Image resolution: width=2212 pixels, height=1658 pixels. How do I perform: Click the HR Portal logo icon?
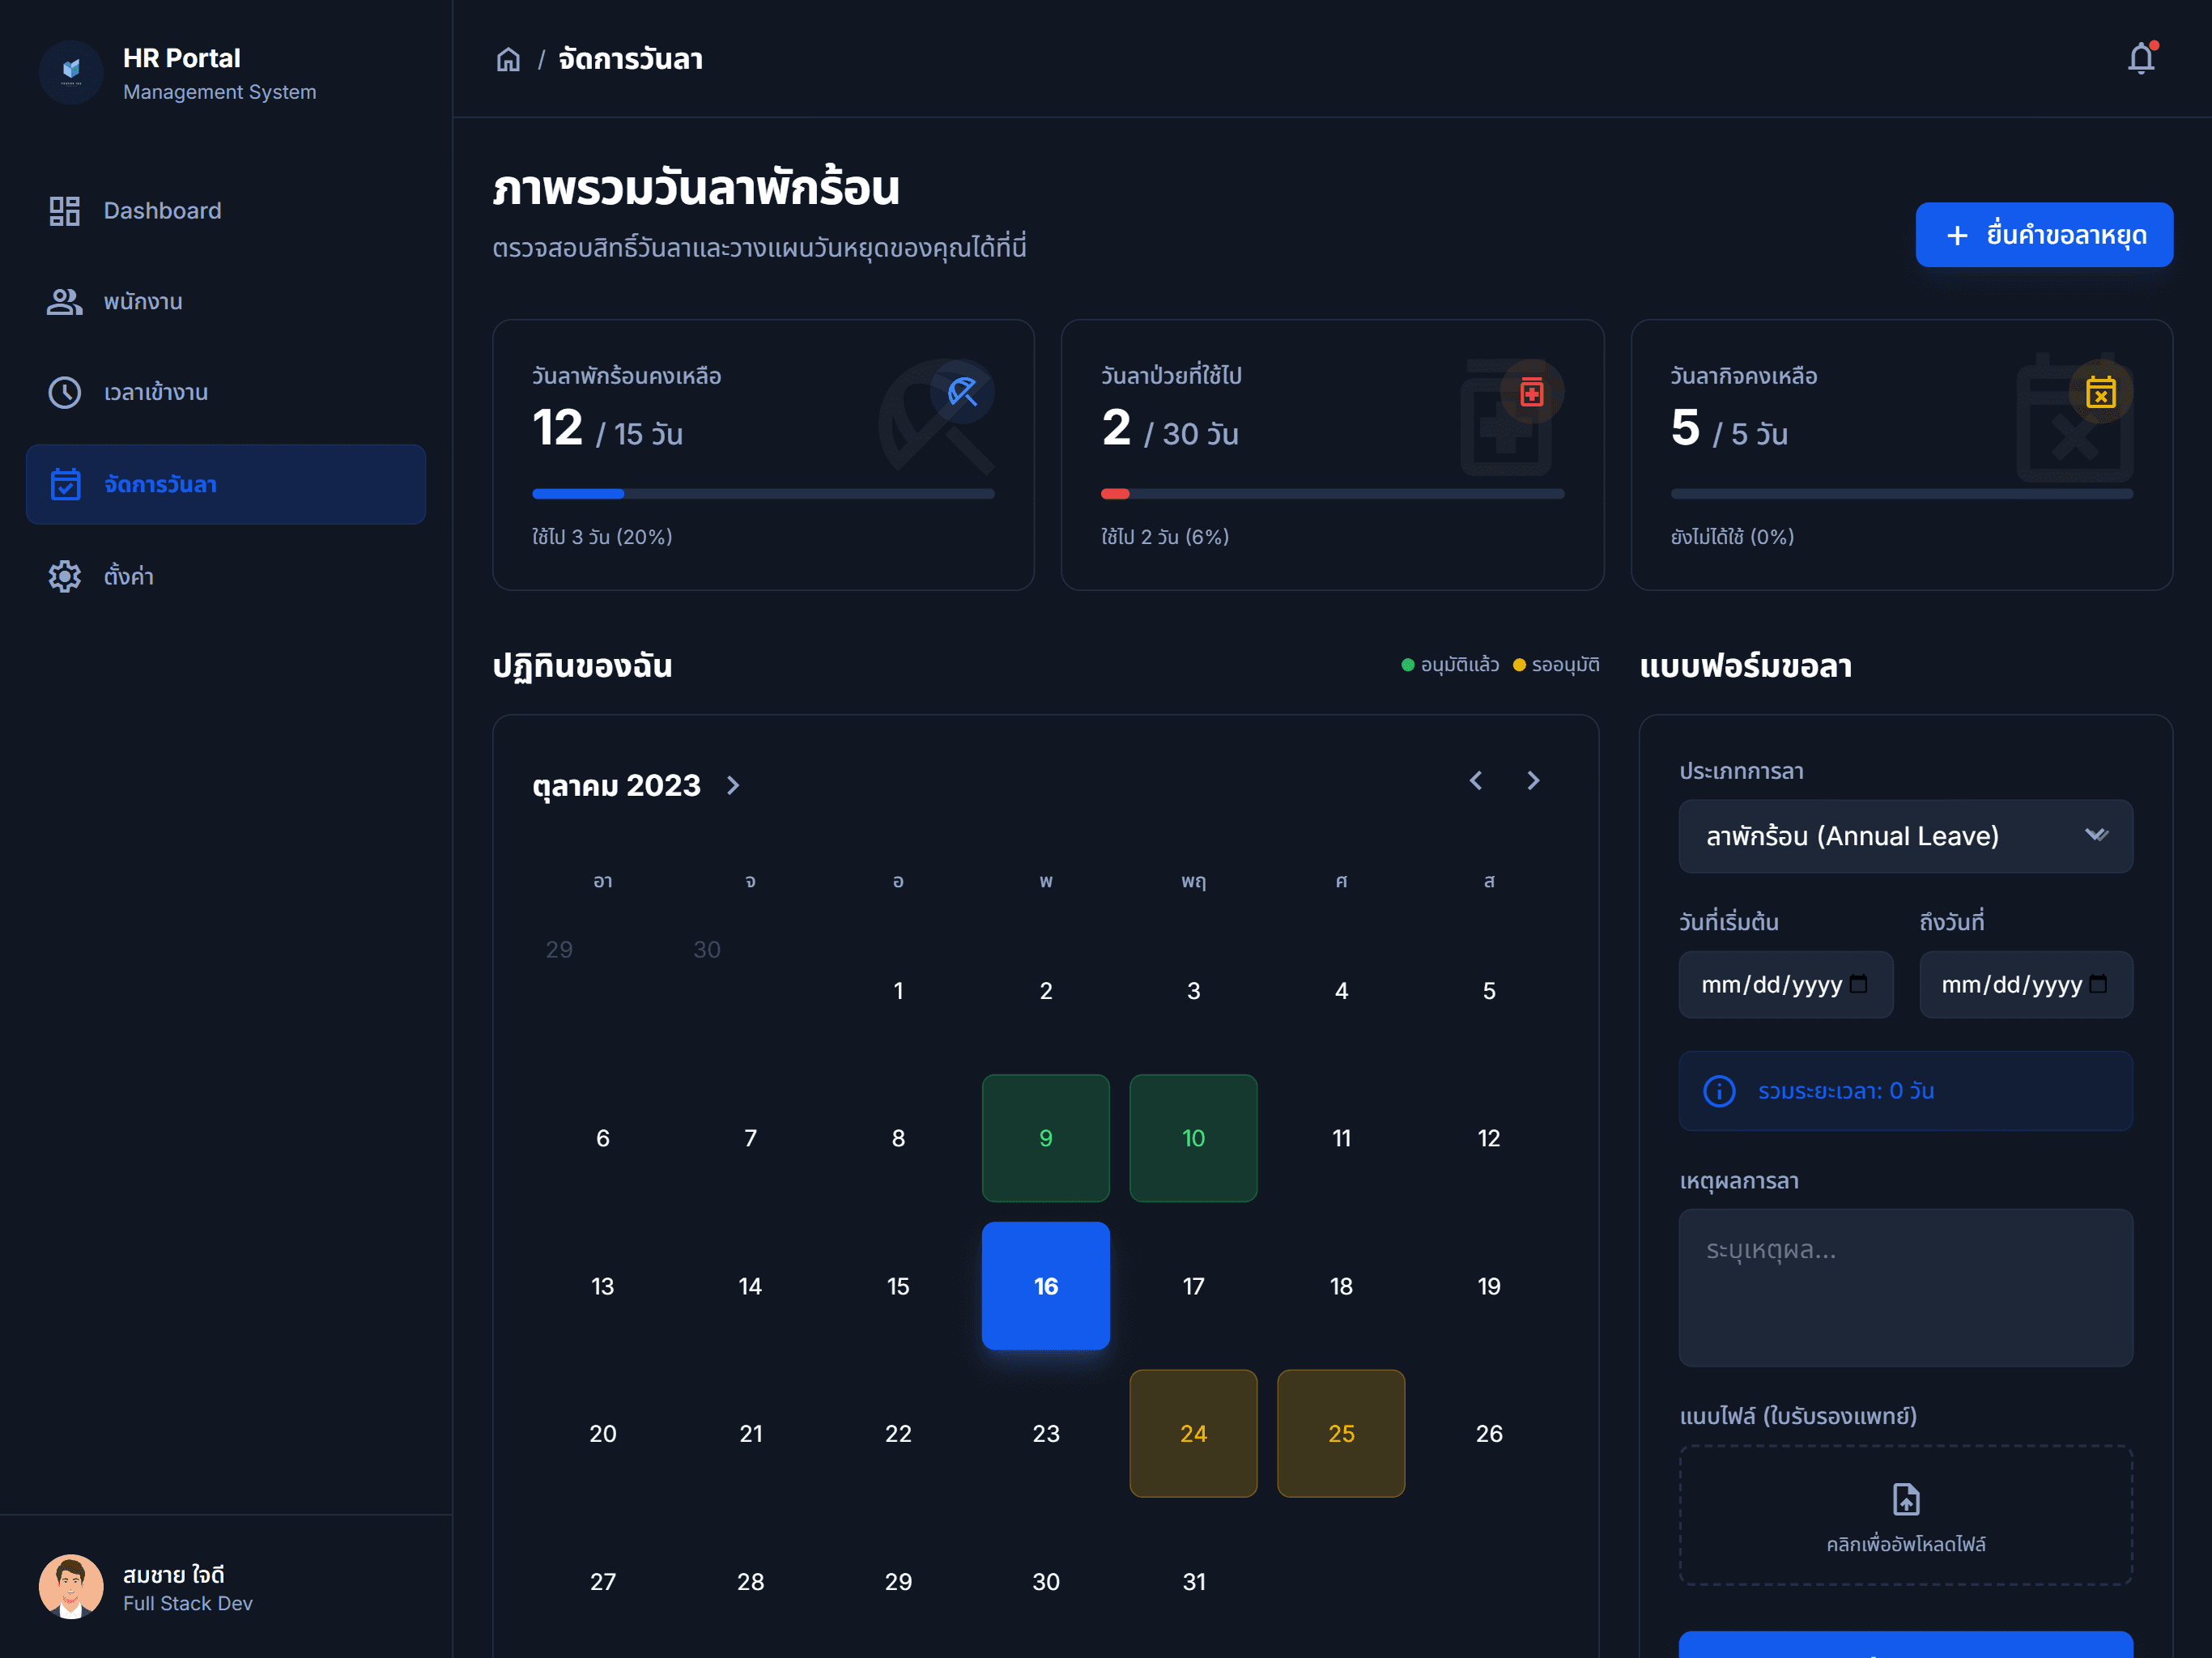click(x=71, y=71)
